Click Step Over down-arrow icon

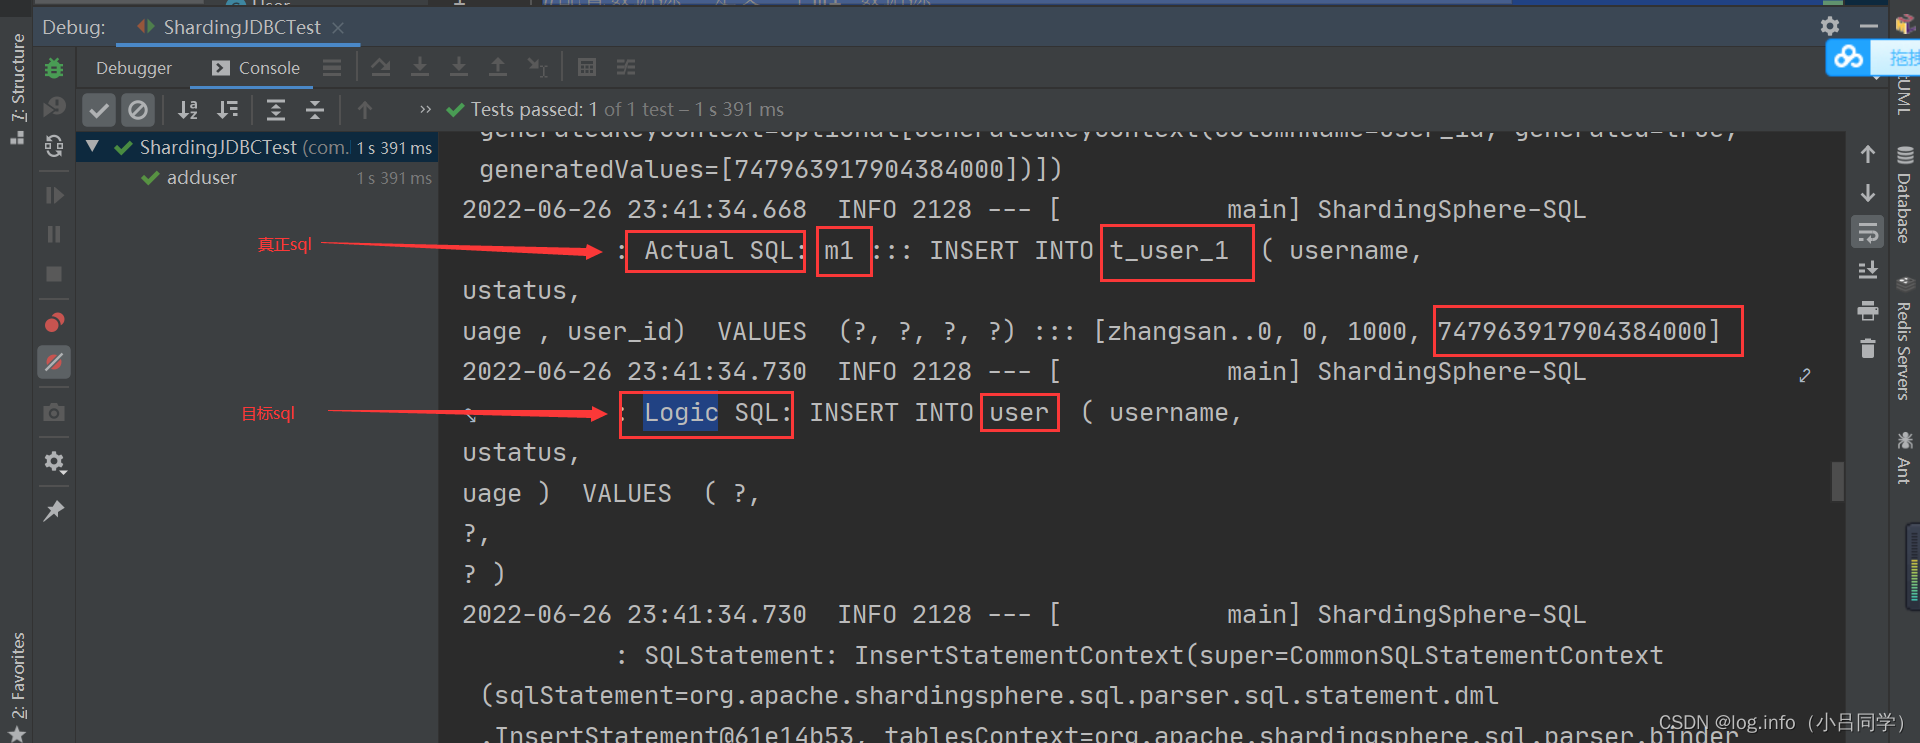pyautogui.click(x=420, y=67)
